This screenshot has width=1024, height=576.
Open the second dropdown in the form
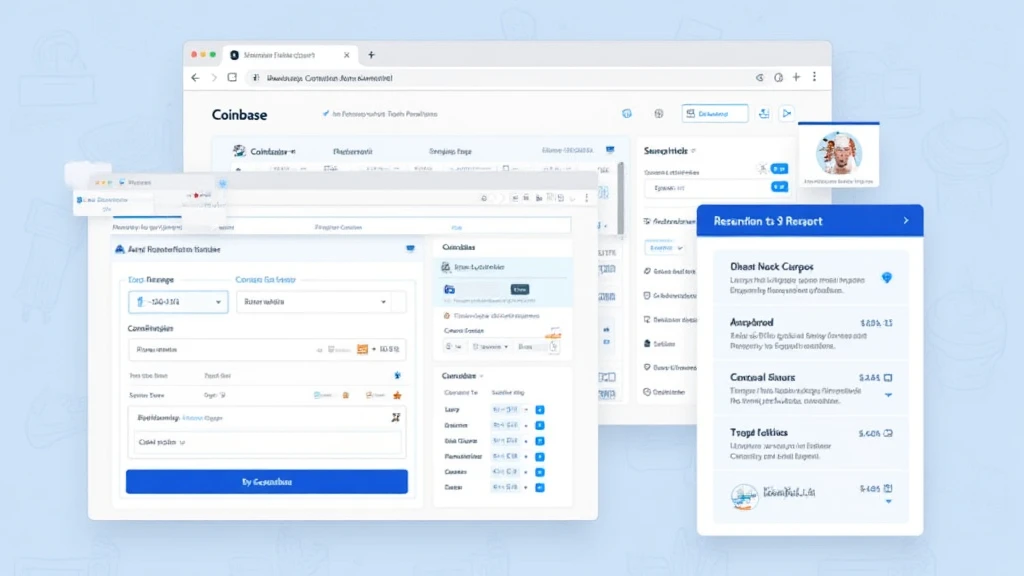tap(320, 301)
